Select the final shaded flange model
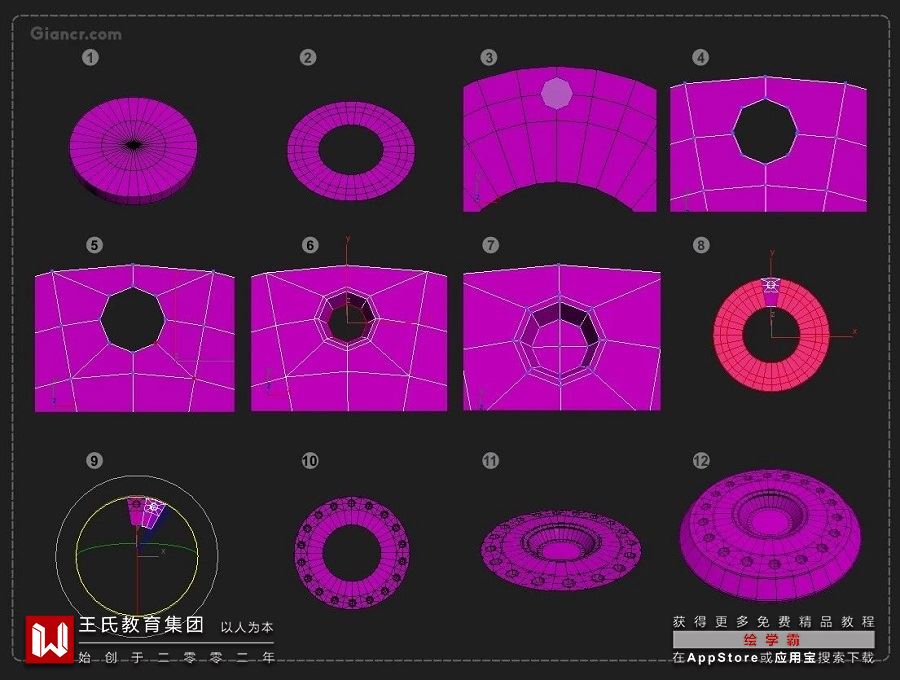 point(770,535)
